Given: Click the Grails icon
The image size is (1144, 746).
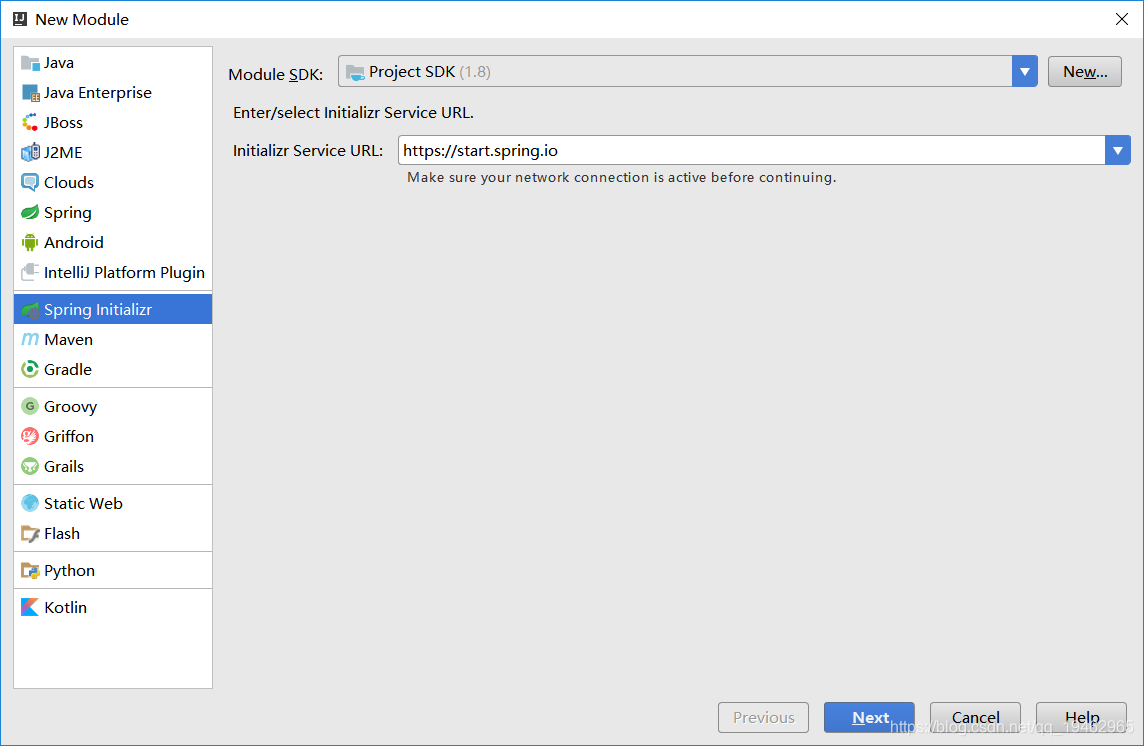Looking at the screenshot, I should 30,466.
